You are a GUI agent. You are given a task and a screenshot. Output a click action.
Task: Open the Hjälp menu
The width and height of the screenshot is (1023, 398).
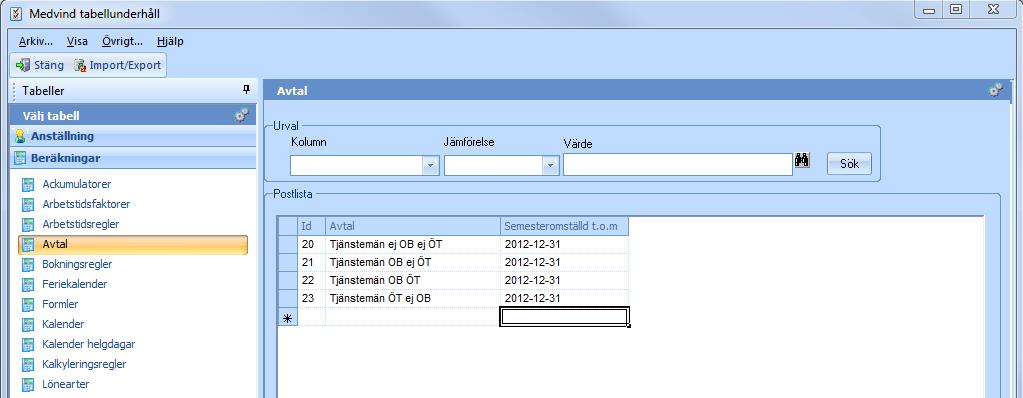170,41
